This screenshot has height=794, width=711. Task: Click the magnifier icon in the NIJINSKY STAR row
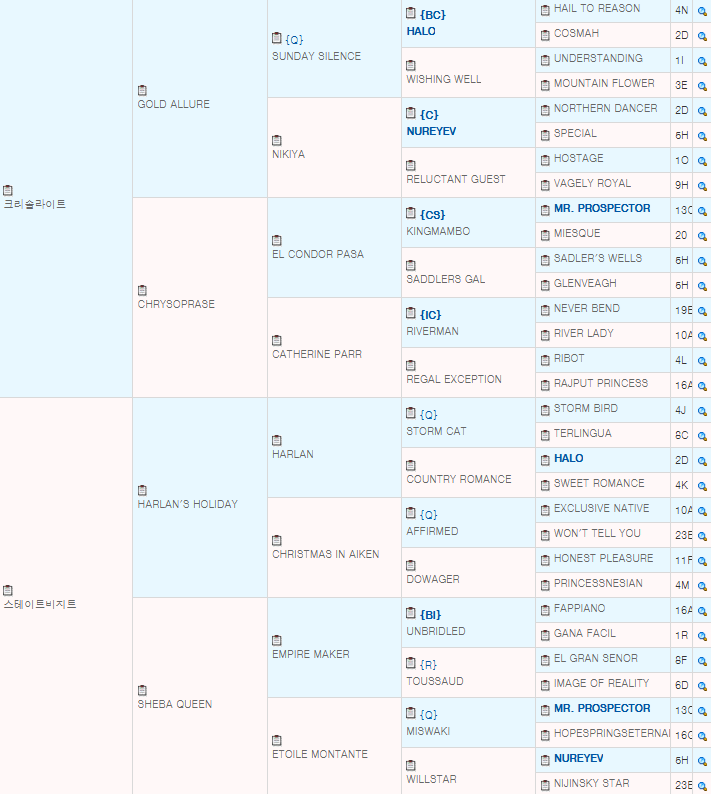(x=702, y=784)
